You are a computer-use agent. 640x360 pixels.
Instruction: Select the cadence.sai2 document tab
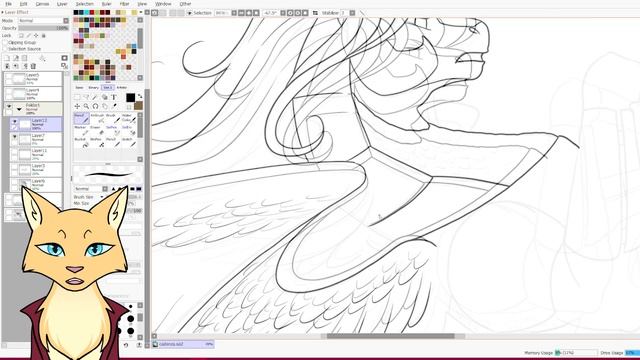[183, 344]
